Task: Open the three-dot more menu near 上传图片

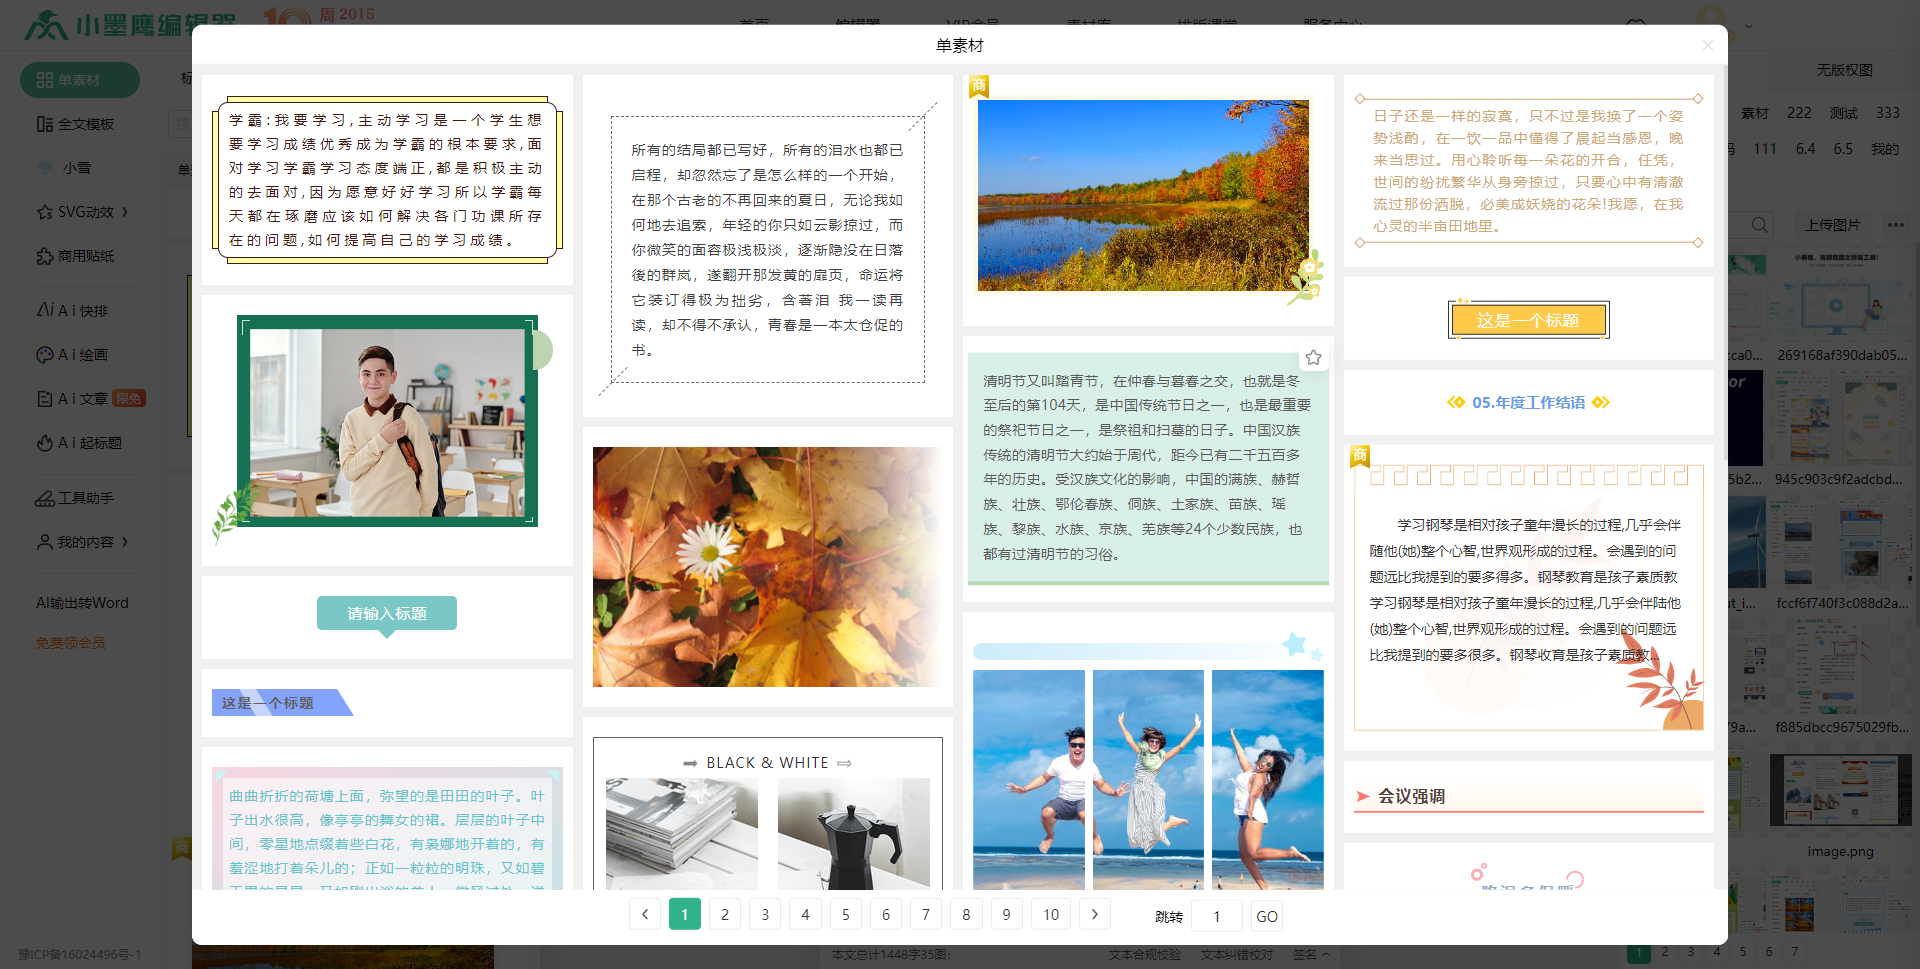Action: tap(1895, 225)
